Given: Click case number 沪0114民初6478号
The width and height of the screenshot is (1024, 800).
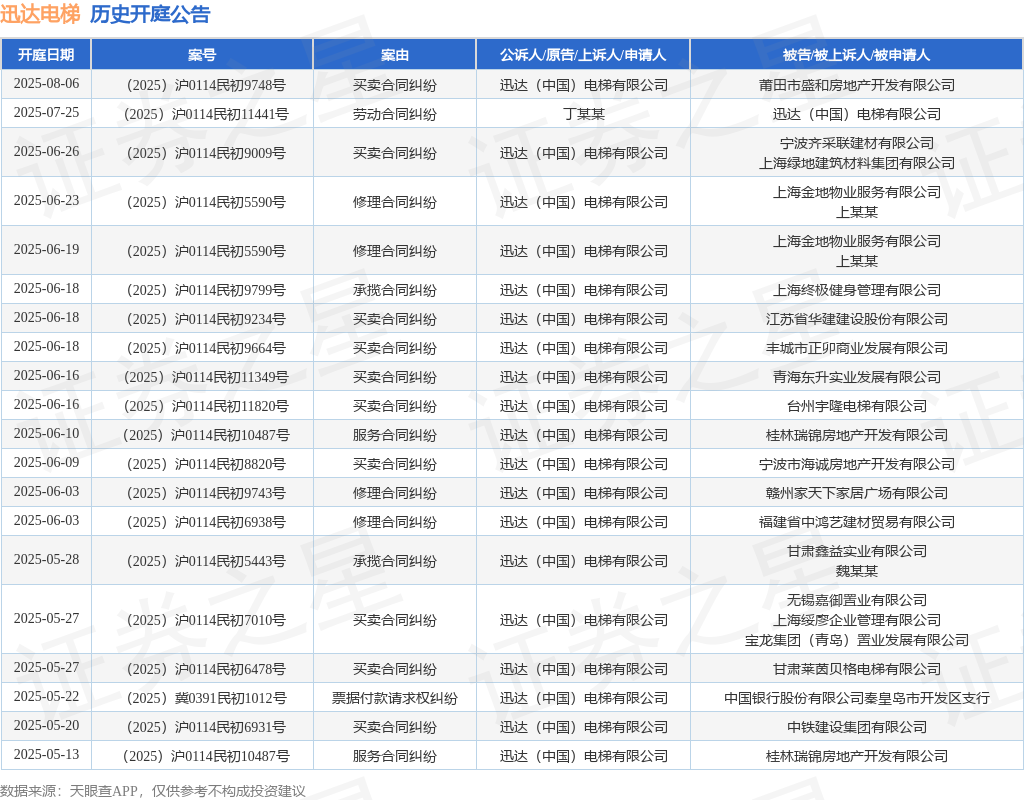Looking at the screenshot, I should pos(206,669).
